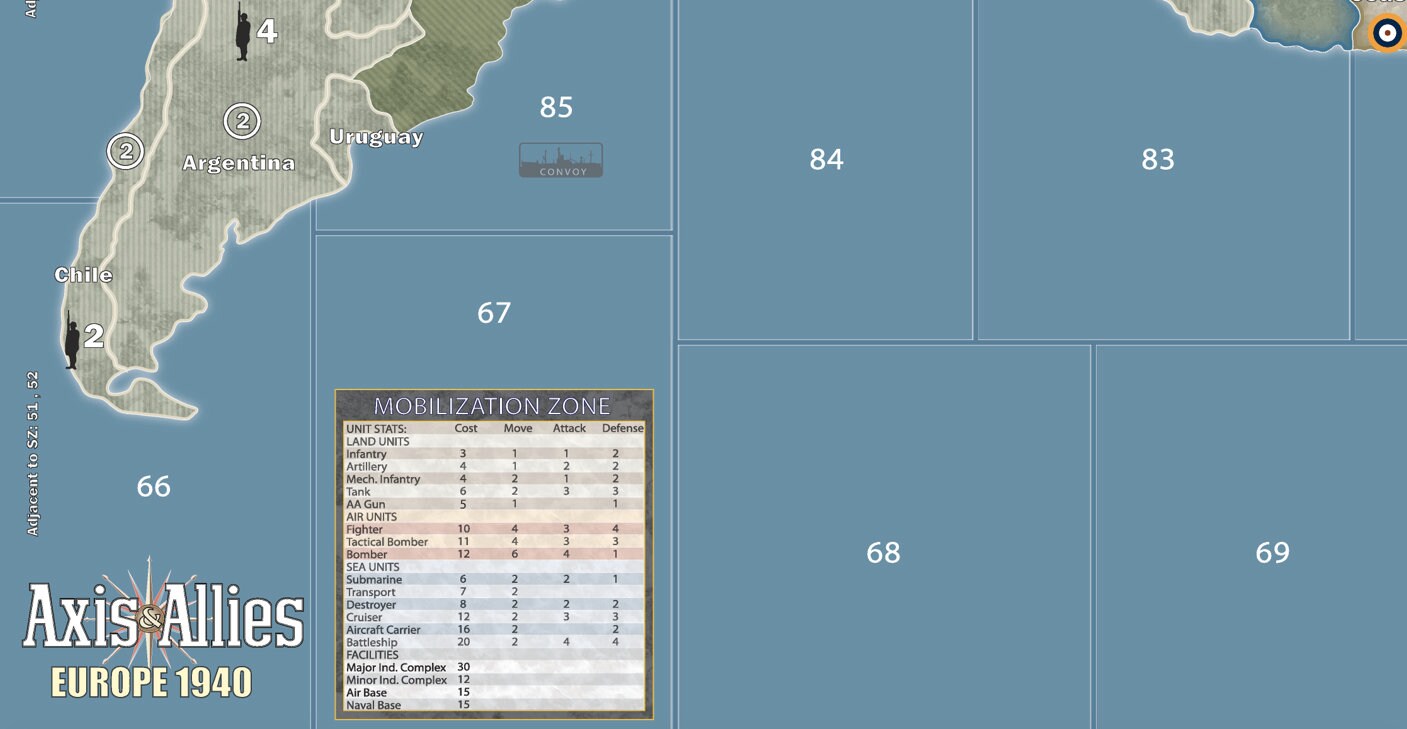Click the Transport cost value 7
Viewport: 1407px width, 729px height.
pyautogui.click(x=463, y=593)
